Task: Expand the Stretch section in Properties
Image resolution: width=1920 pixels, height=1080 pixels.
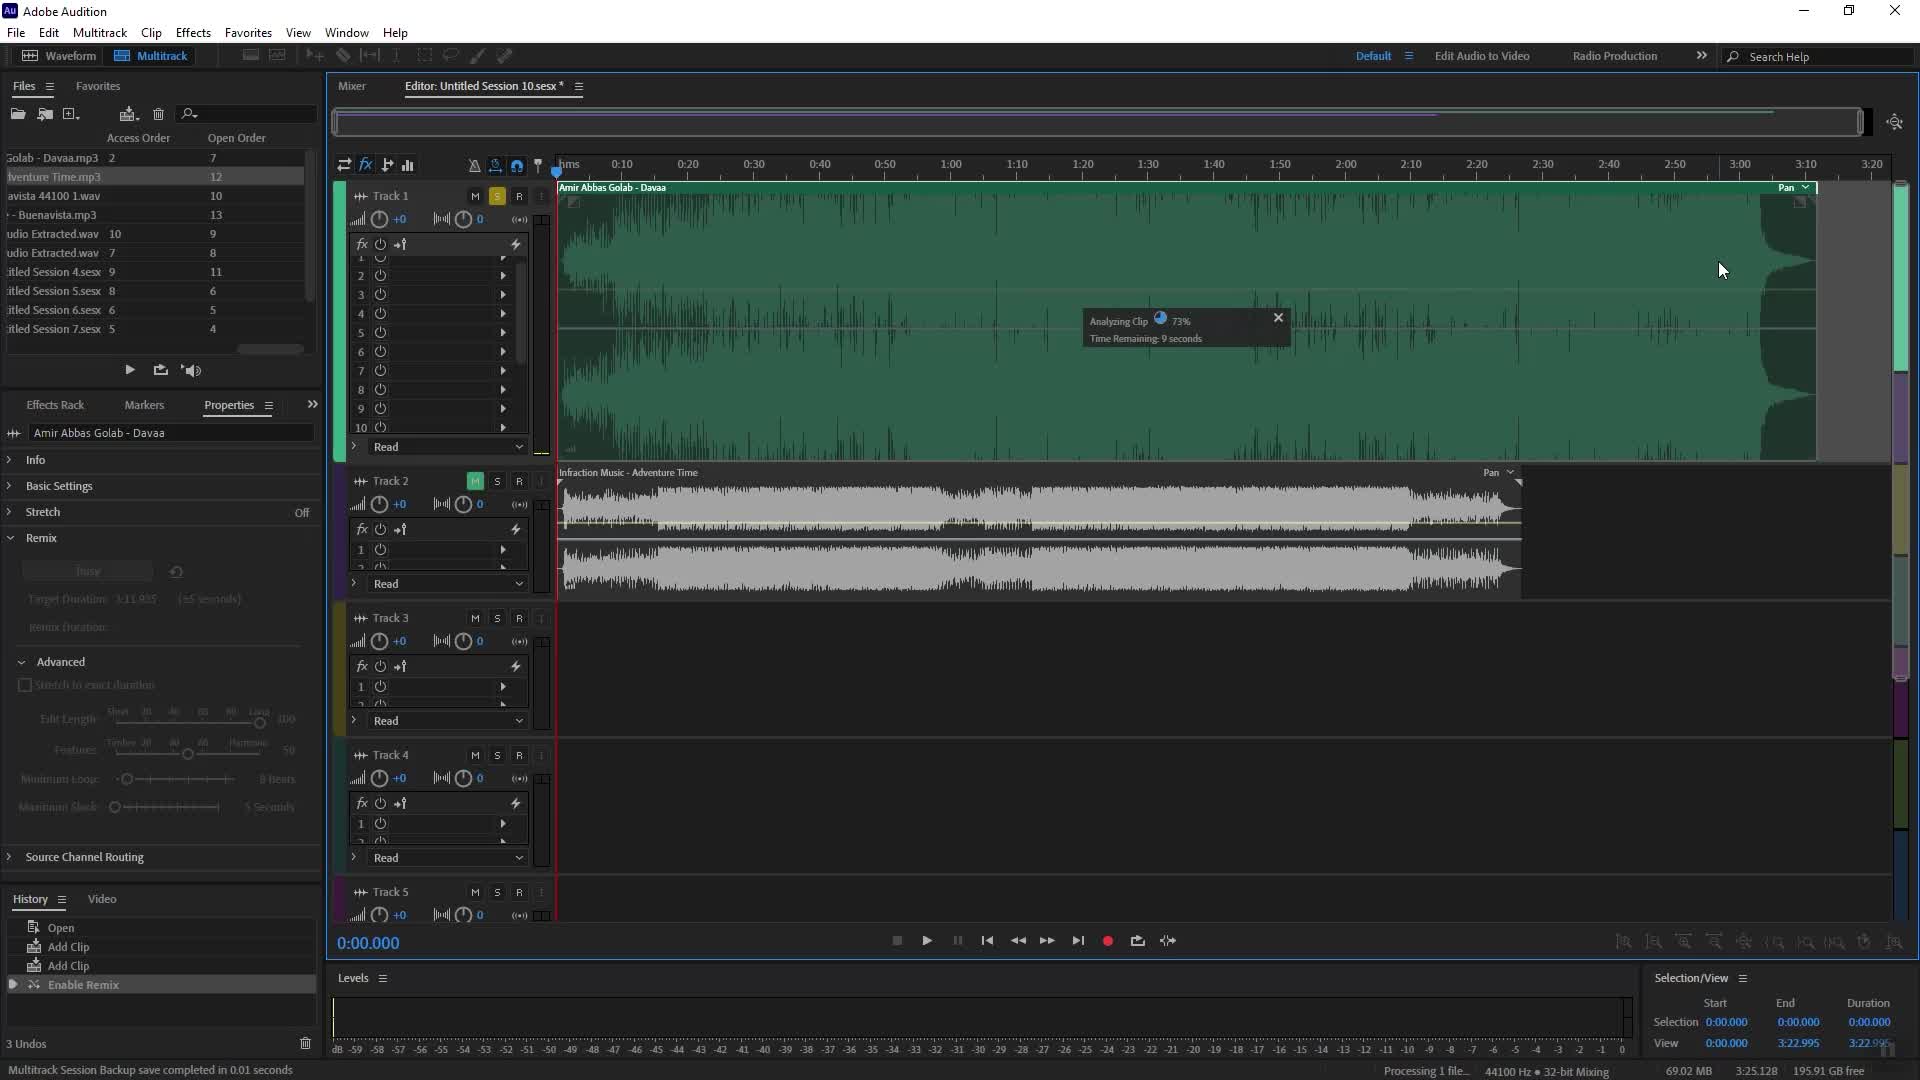Action: click(x=10, y=512)
